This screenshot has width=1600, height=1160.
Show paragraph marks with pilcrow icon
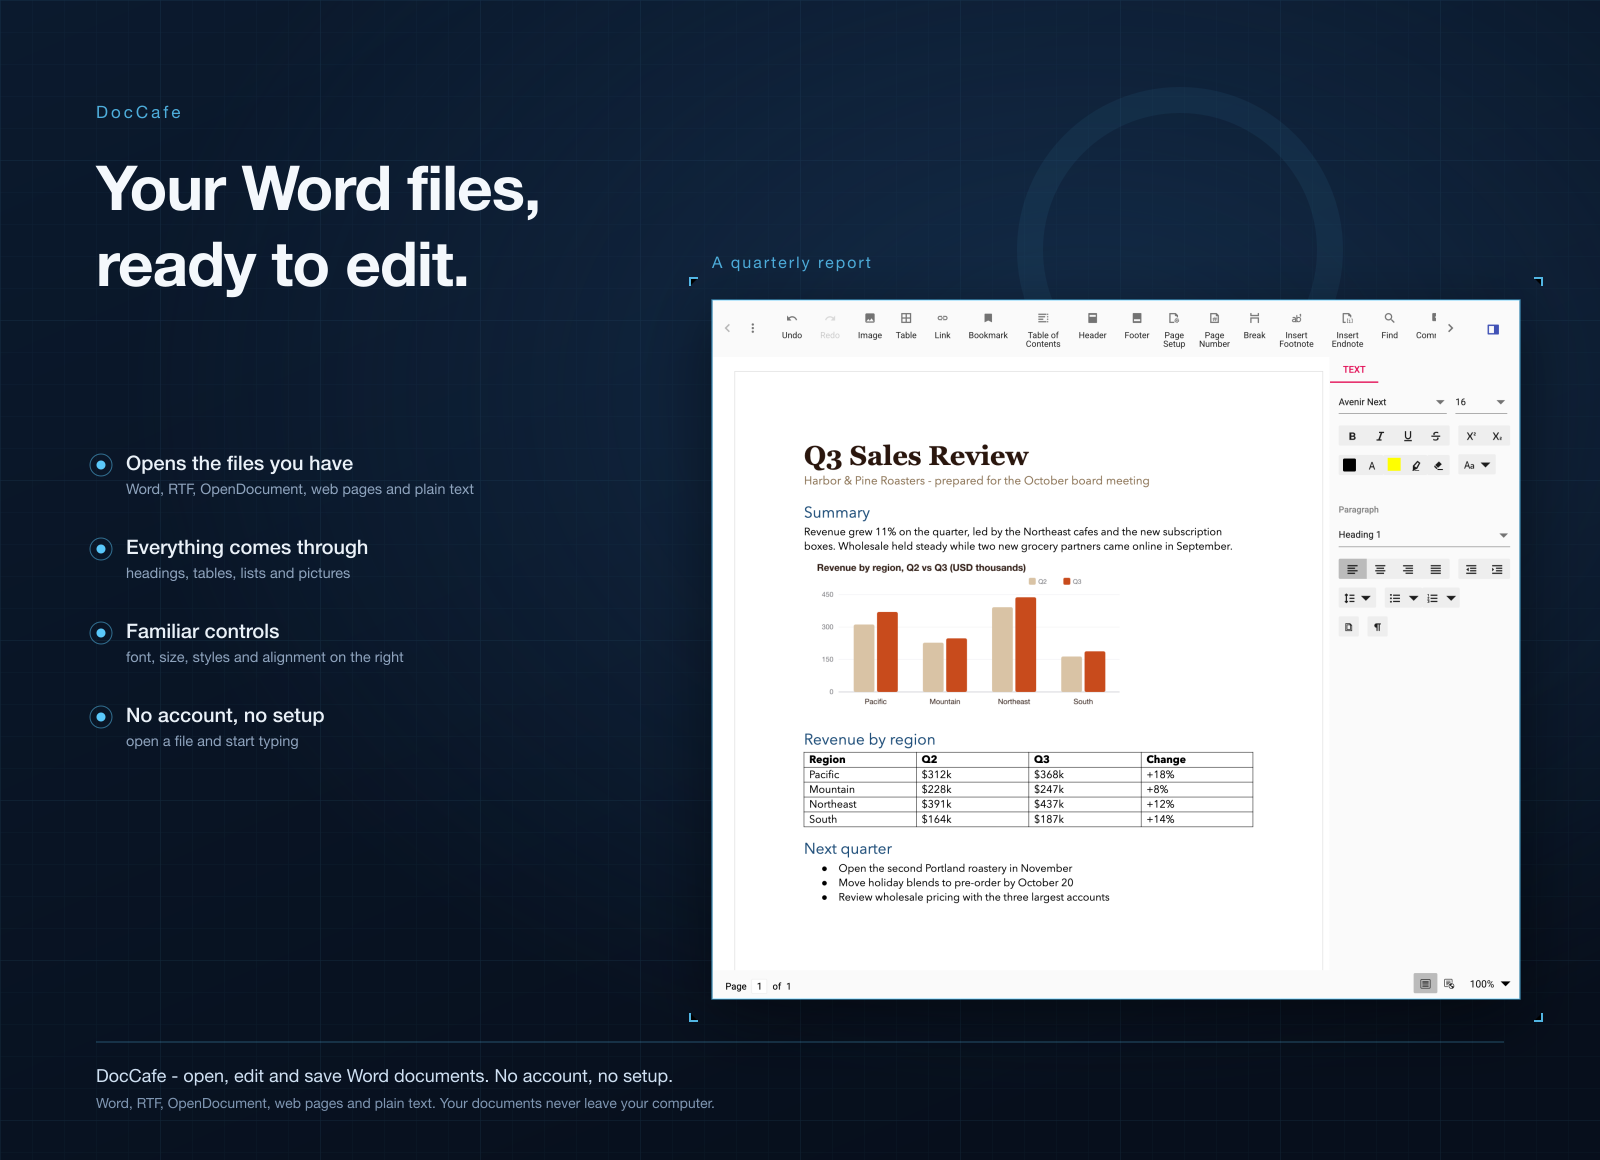(x=1377, y=627)
